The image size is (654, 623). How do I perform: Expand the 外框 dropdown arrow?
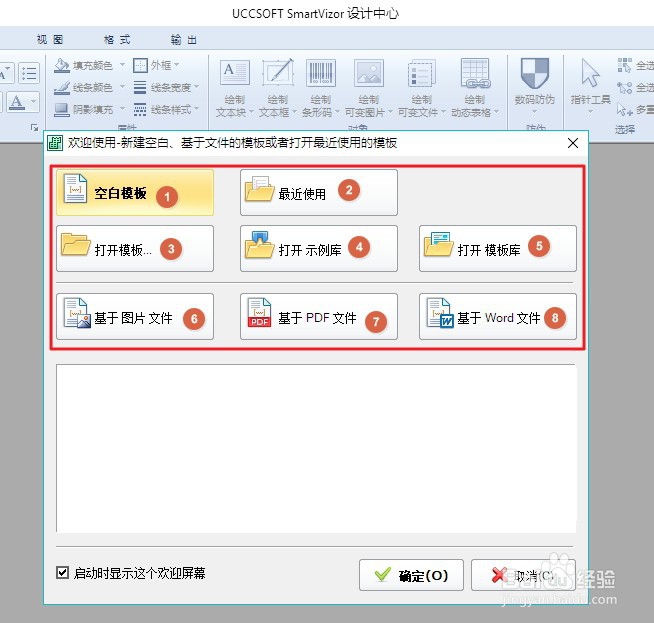pos(177,65)
